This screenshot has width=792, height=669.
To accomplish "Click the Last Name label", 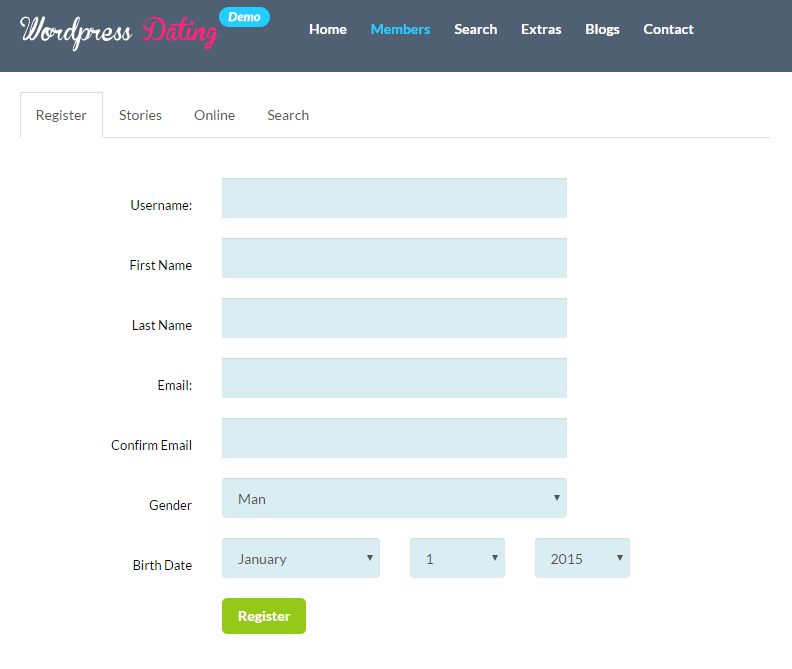I will point(162,325).
